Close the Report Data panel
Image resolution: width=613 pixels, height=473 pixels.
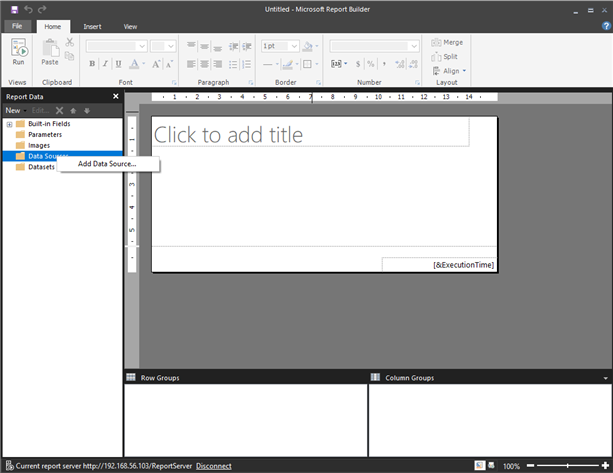(x=116, y=97)
